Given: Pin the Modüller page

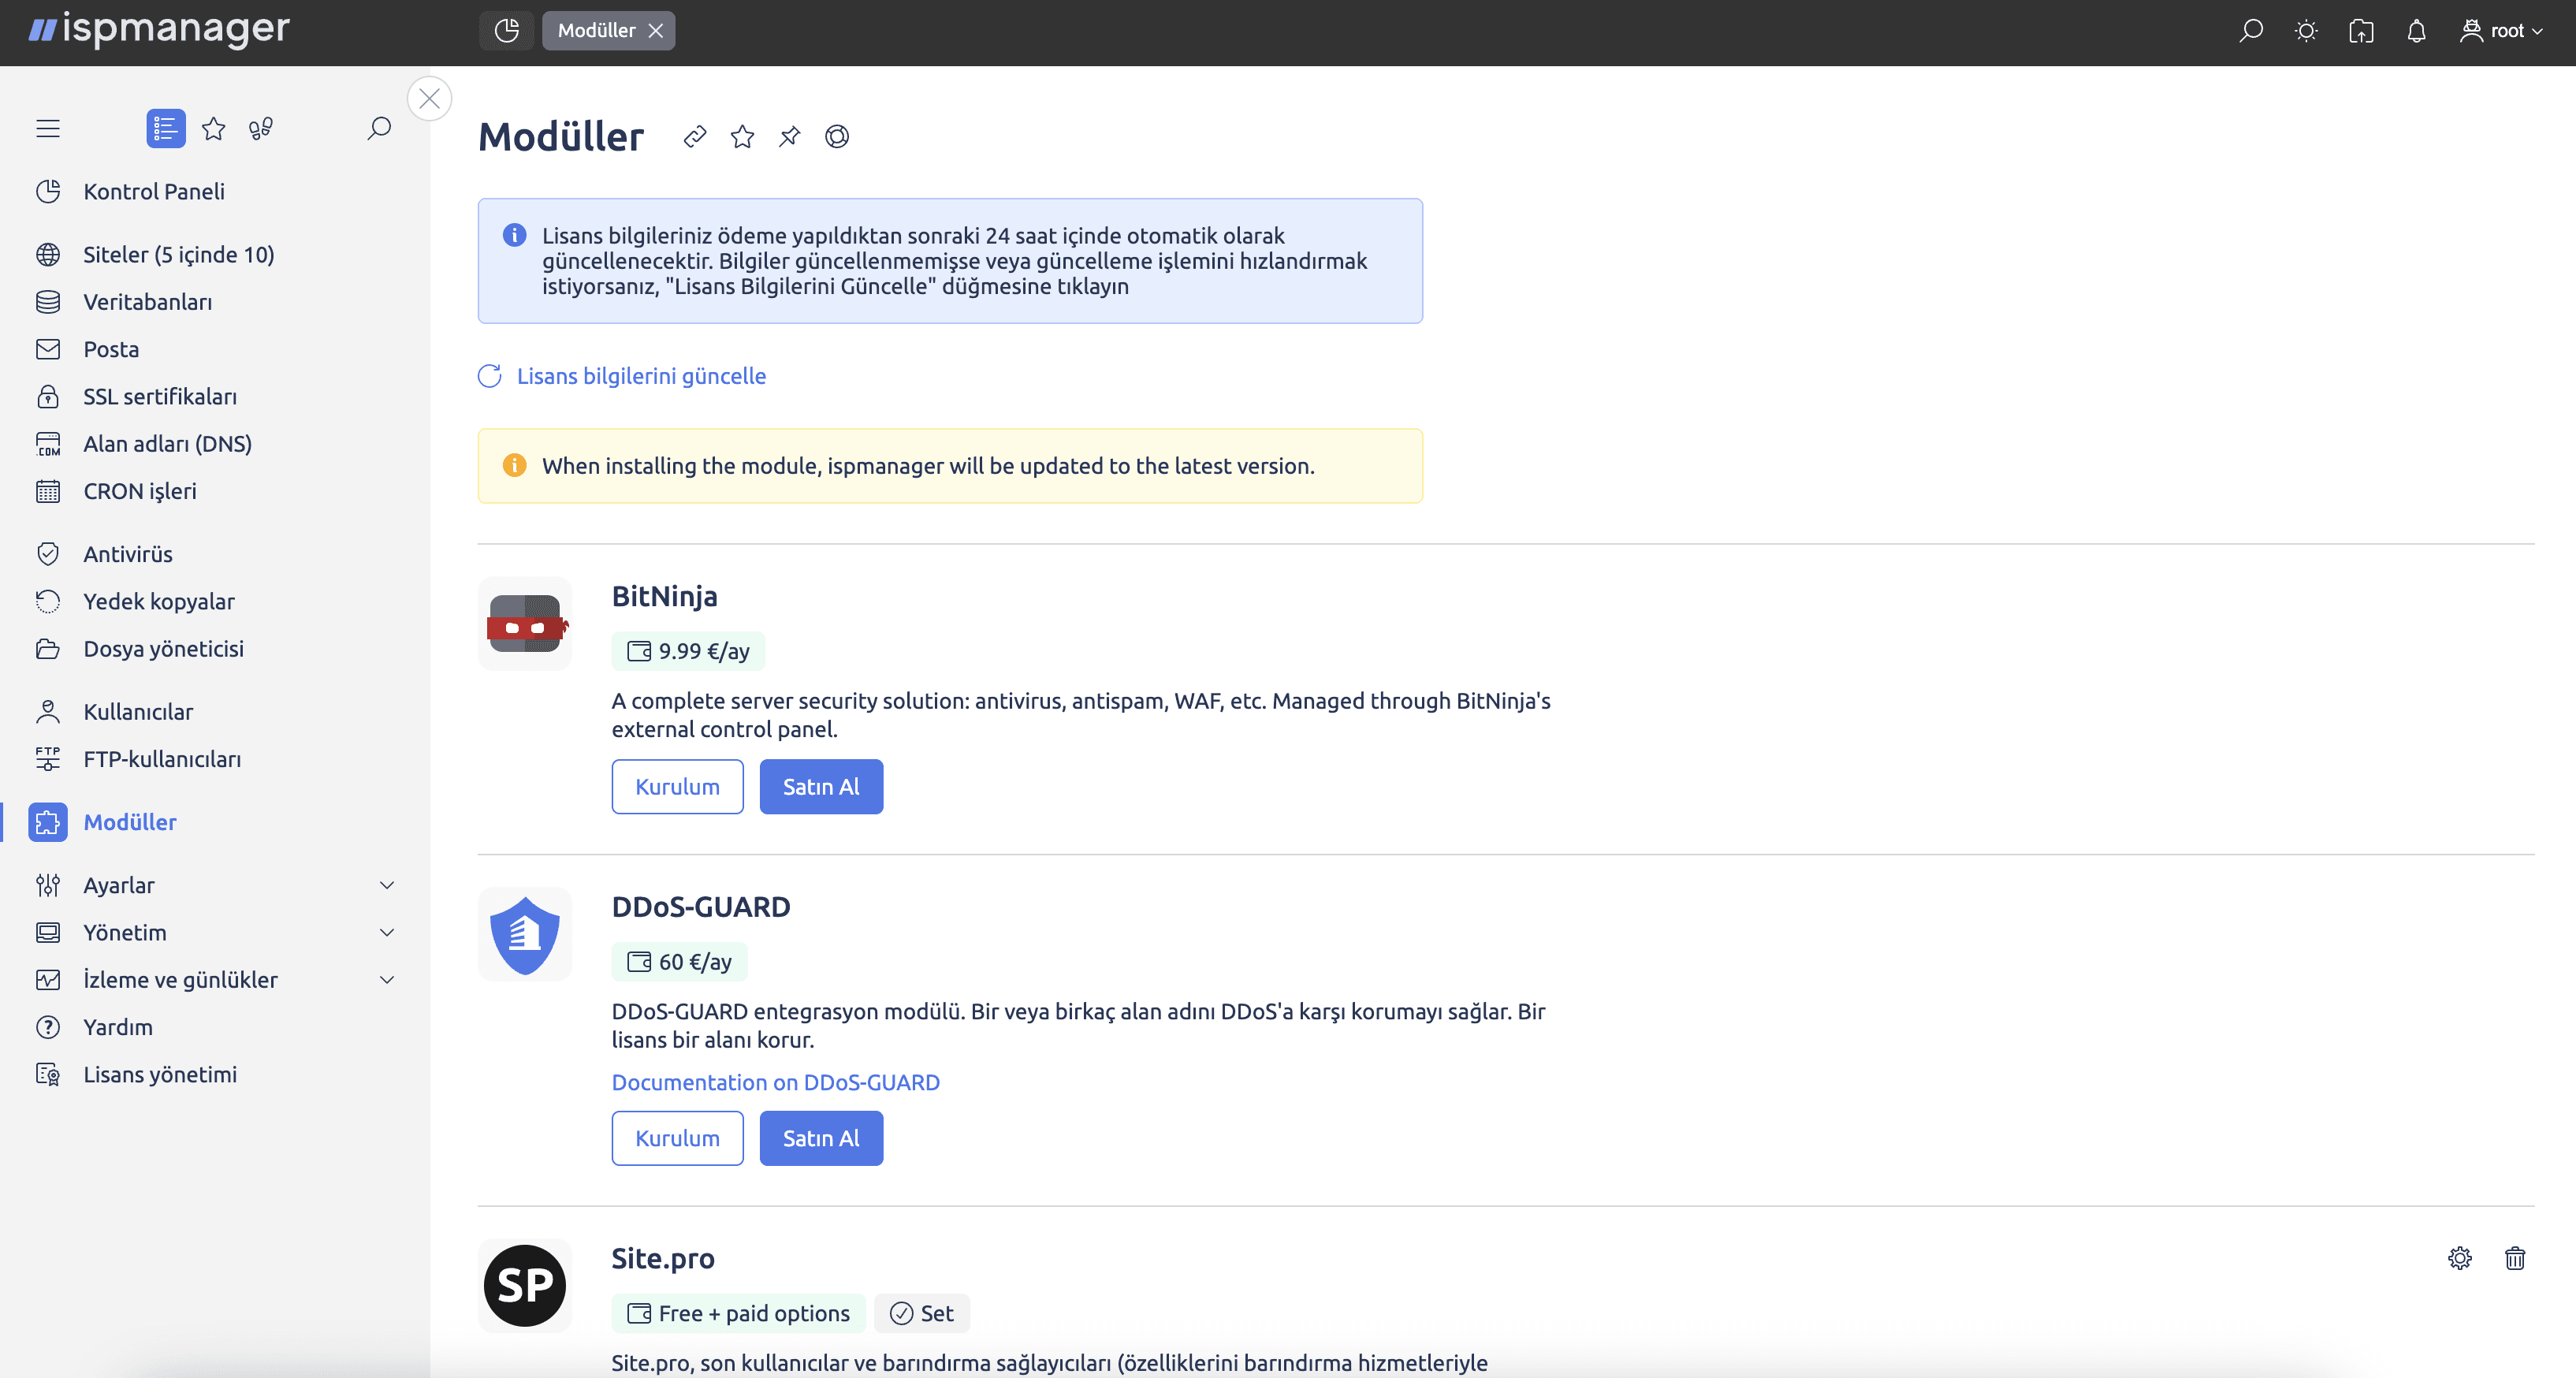Looking at the screenshot, I should click(x=790, y=136).
